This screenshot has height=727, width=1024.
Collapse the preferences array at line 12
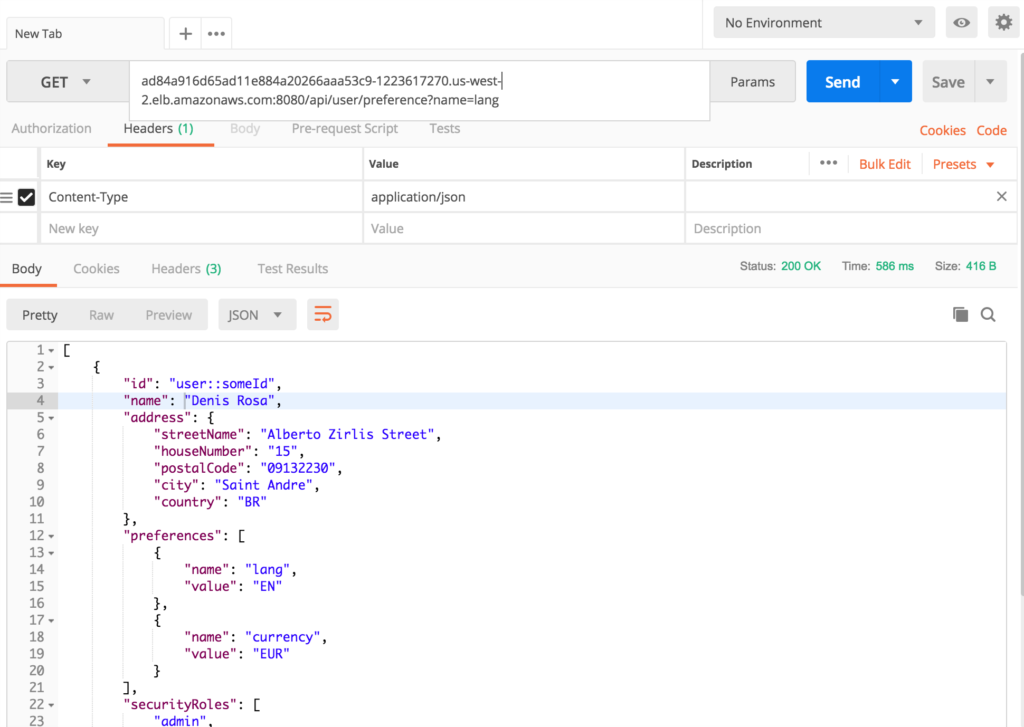(x=51, y=536)
